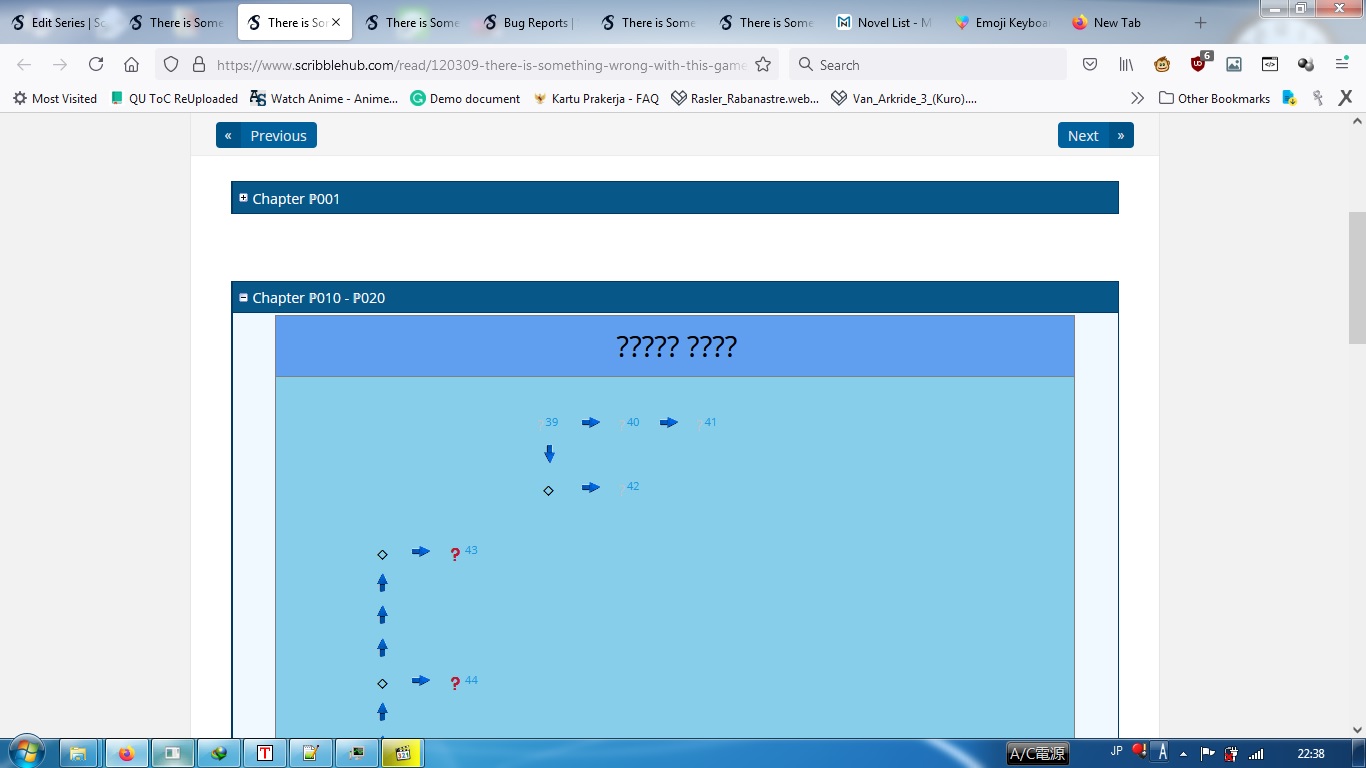Viewport: 1366px width, 768px height.
Task: Switch to the Novel List tab
Action: coord(884,22)
